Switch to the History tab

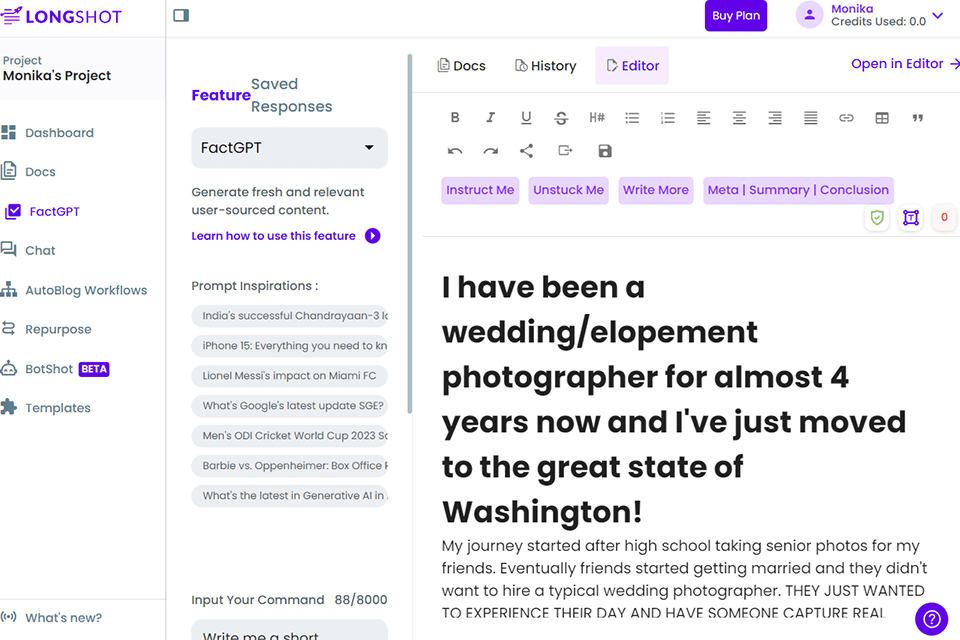(x=545, y=66)
